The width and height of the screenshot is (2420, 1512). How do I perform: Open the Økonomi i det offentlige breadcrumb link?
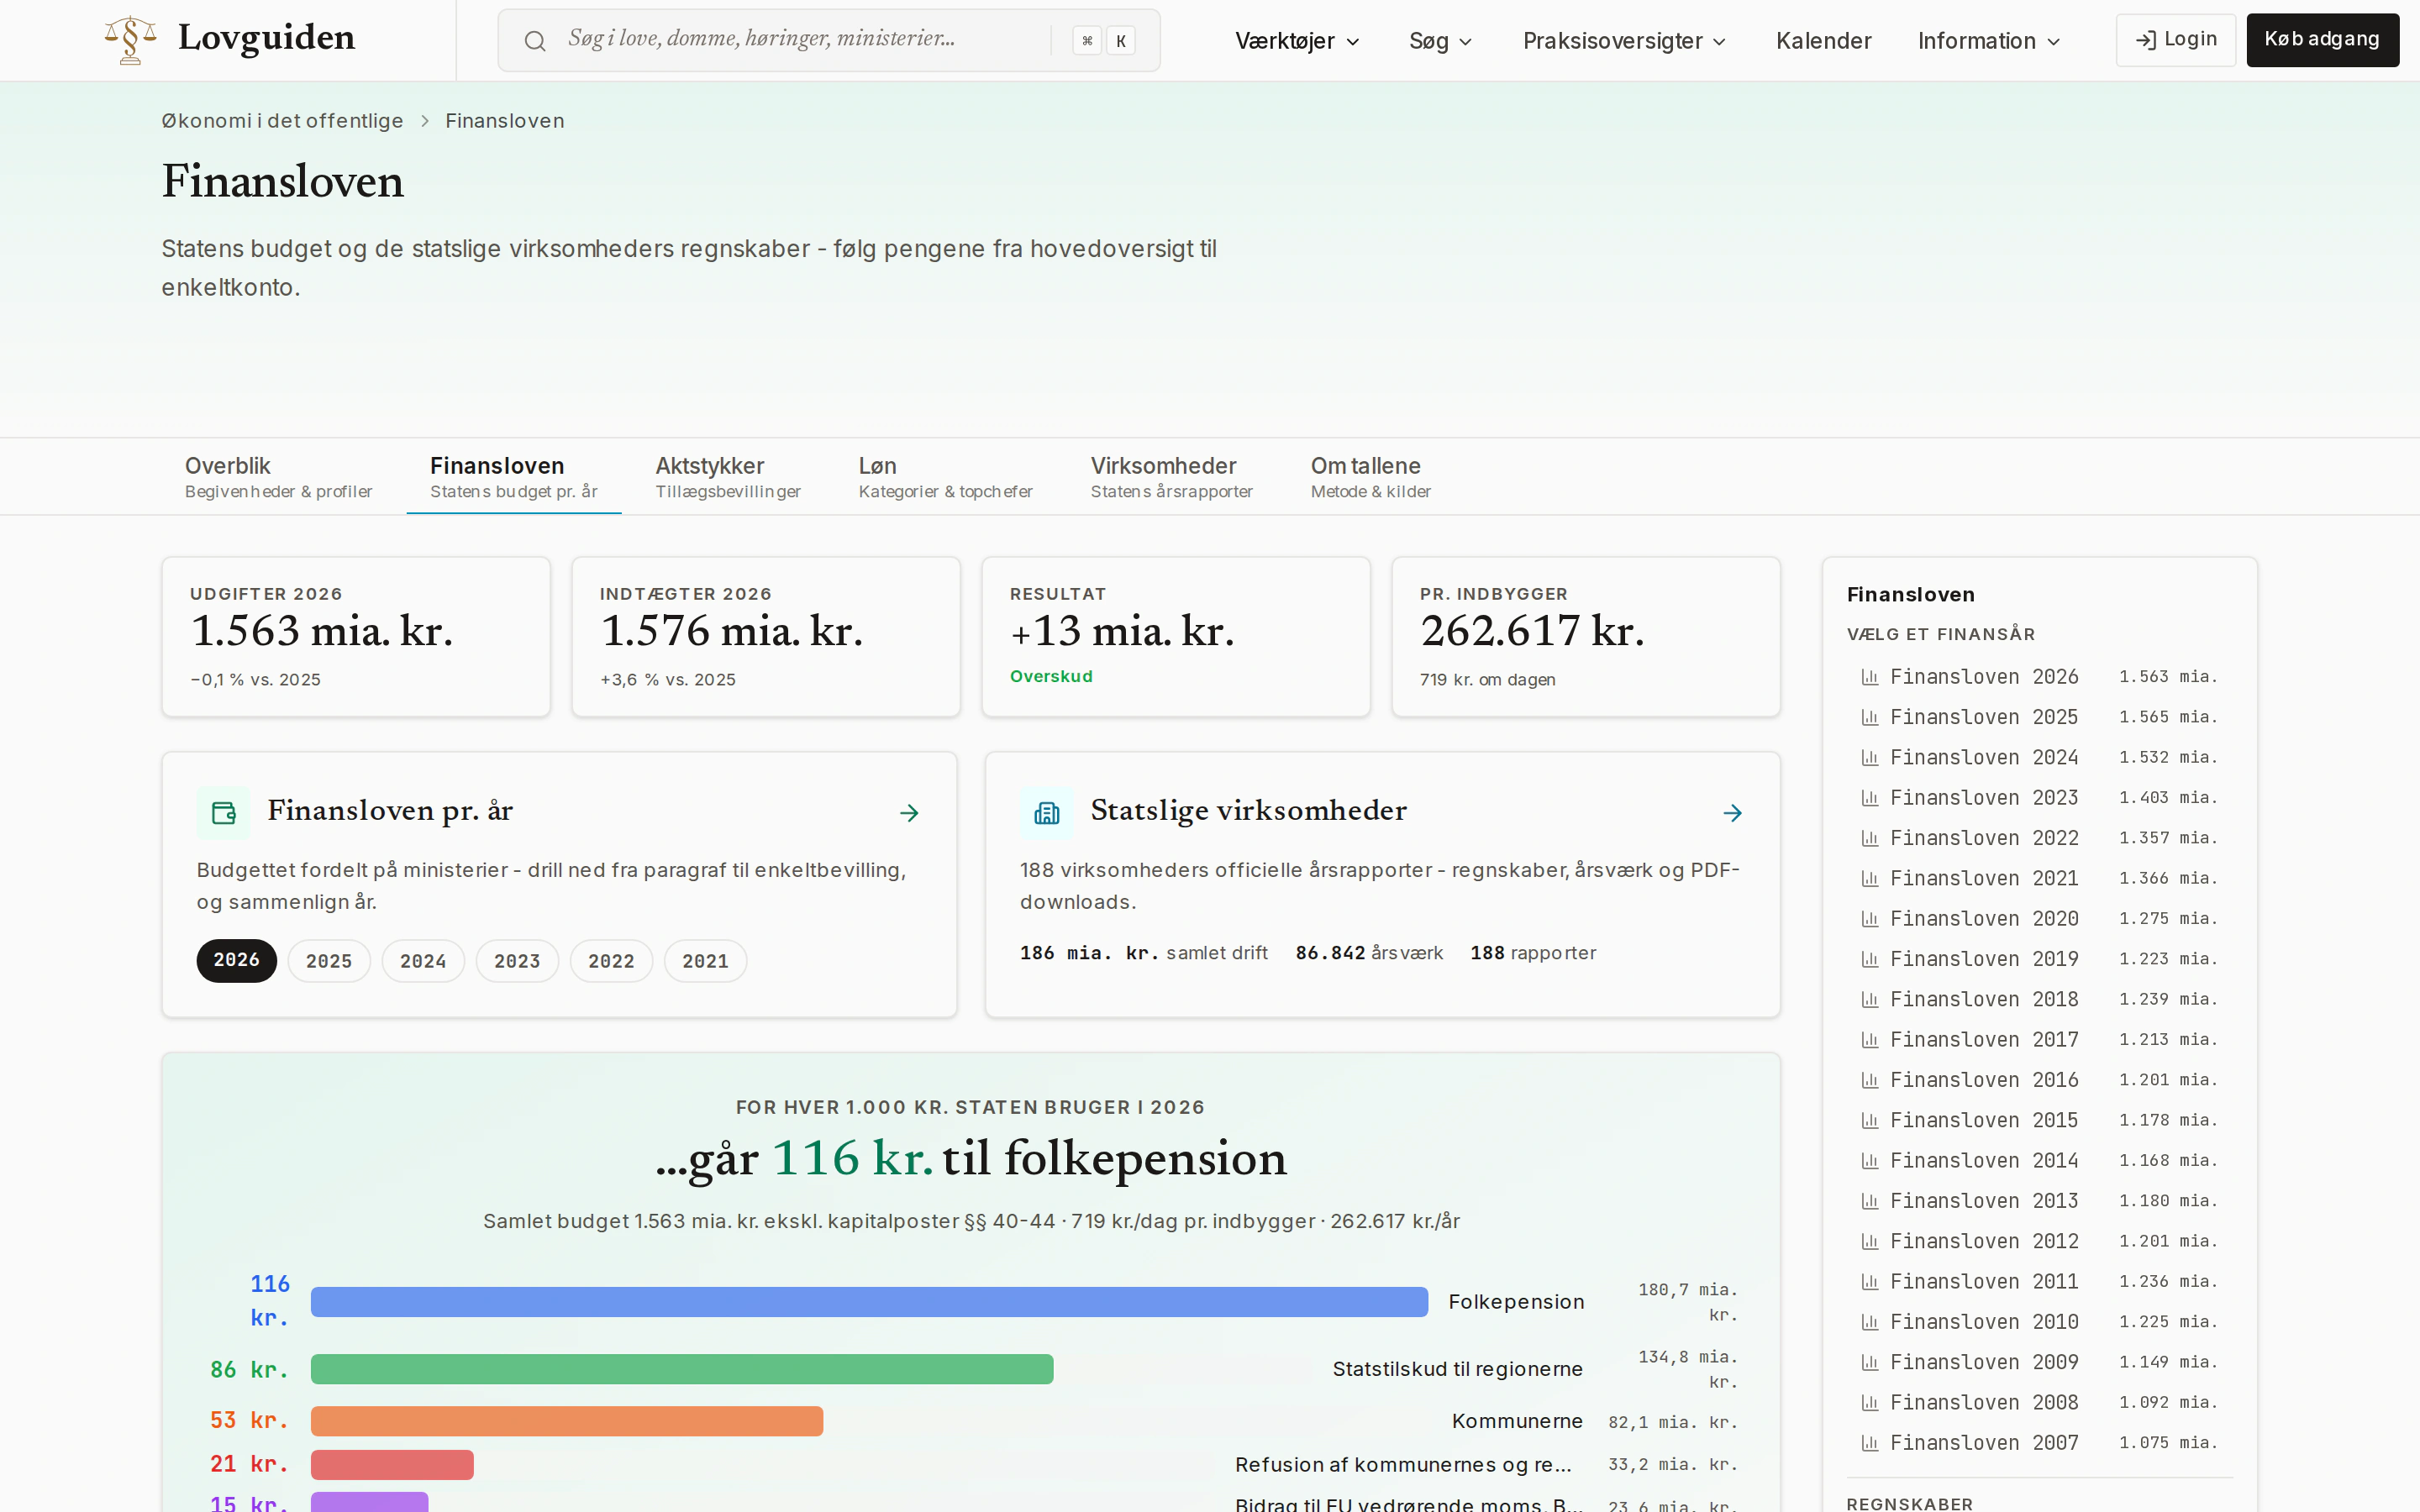coord(282,121)
